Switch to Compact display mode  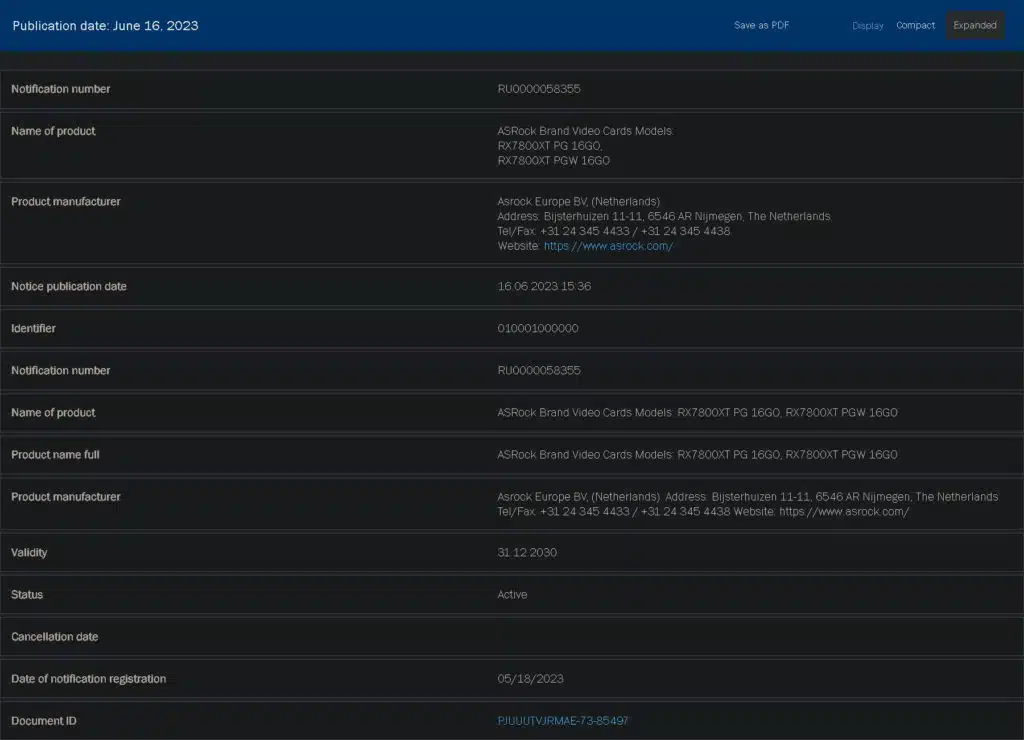pos(915,25)
